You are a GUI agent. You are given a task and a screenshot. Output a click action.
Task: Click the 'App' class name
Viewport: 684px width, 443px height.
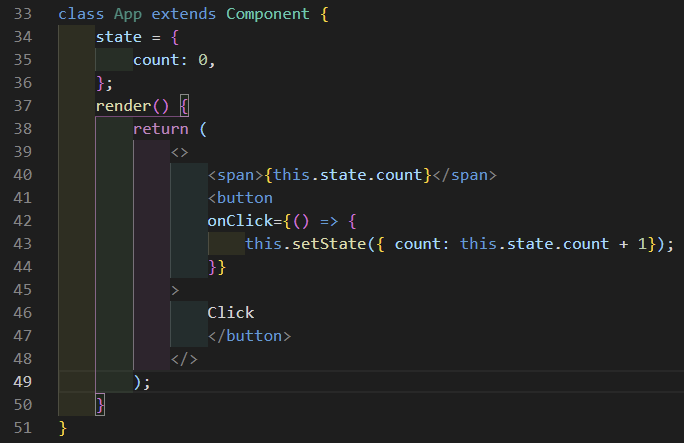[128, 14]
